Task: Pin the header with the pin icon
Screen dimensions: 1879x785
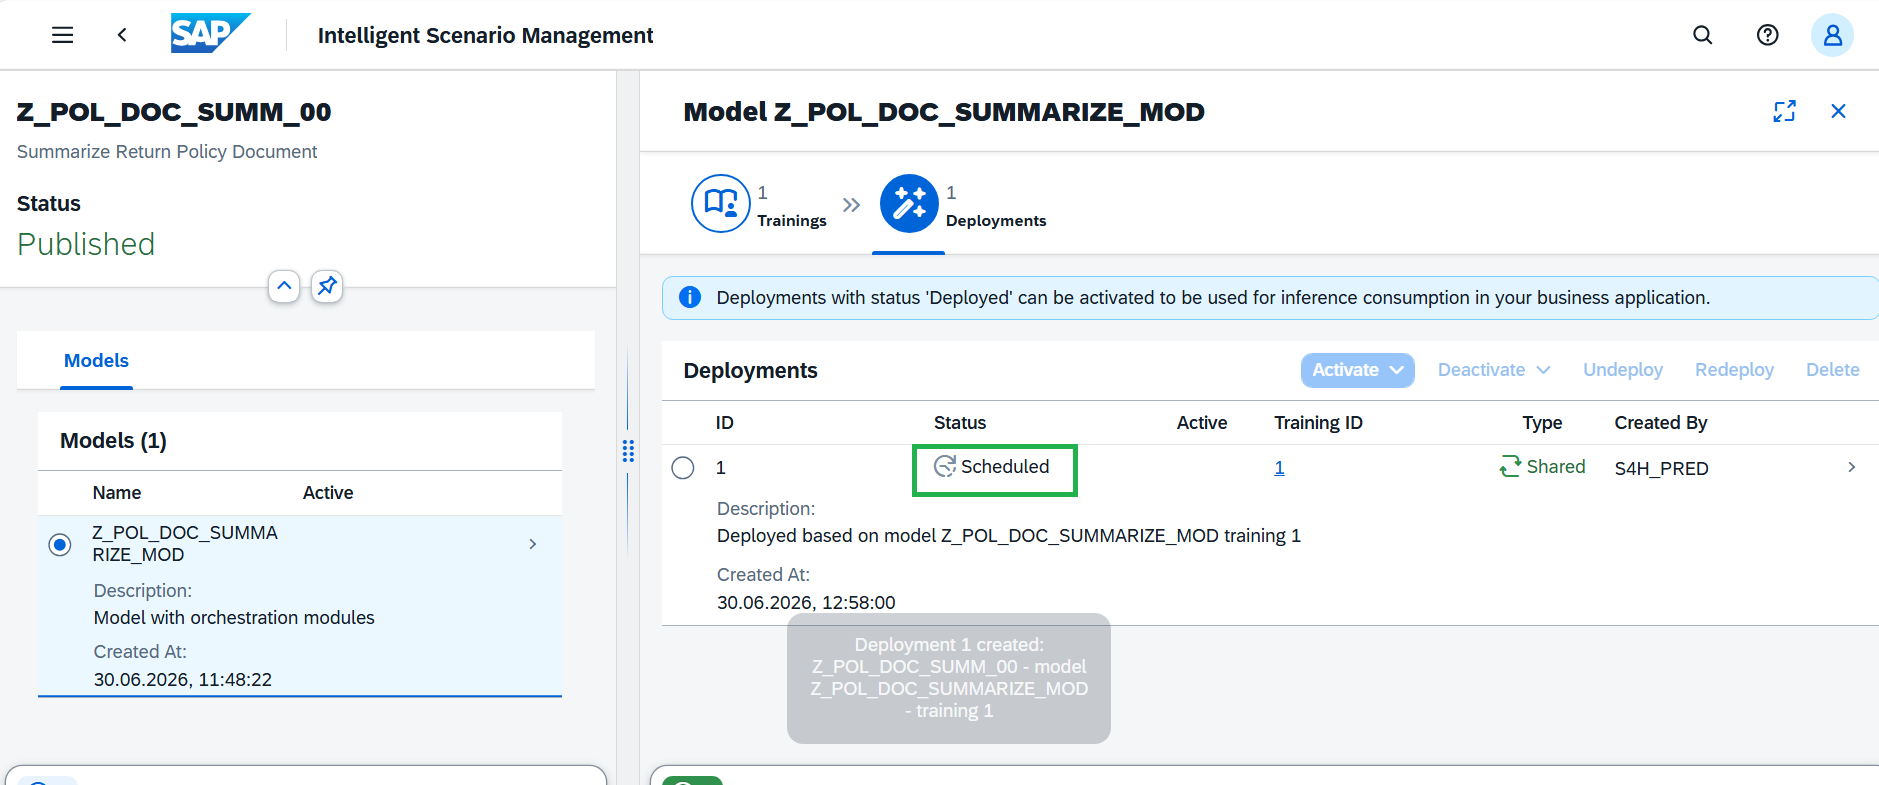Action: tap(327, 286)
